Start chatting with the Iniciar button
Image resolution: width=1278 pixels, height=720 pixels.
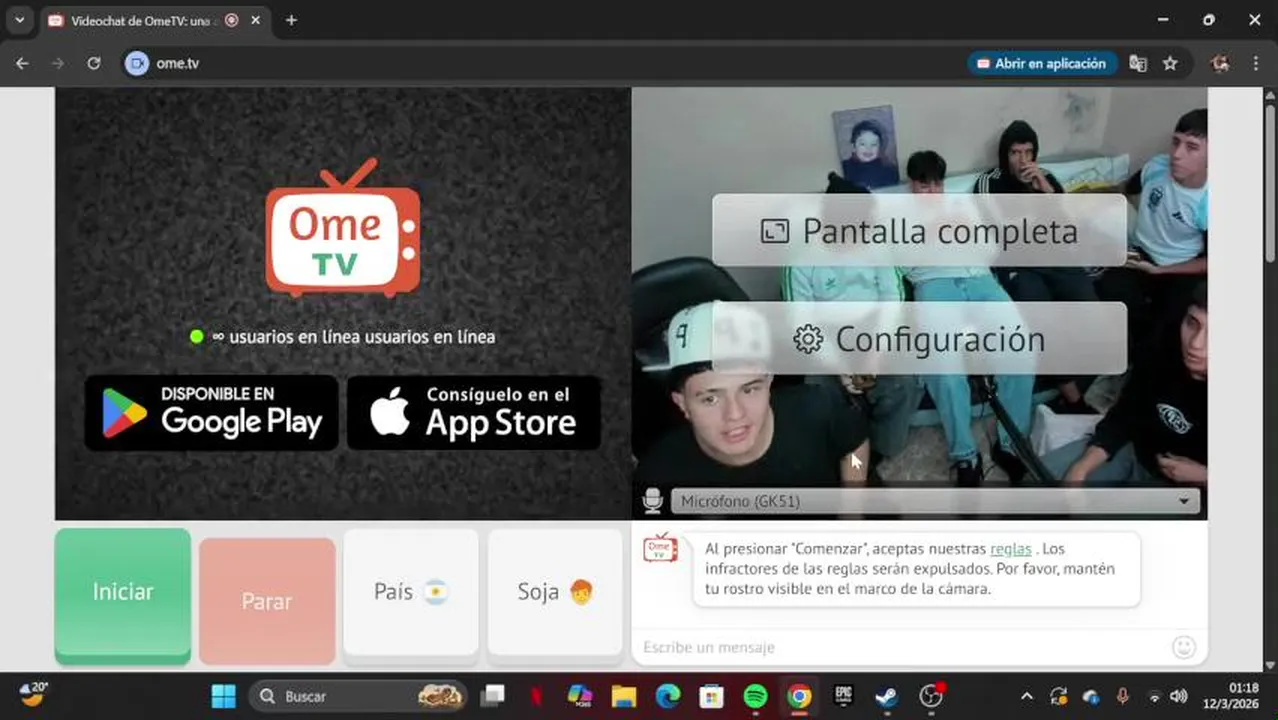pyautogui.click(x=123, y=593)
